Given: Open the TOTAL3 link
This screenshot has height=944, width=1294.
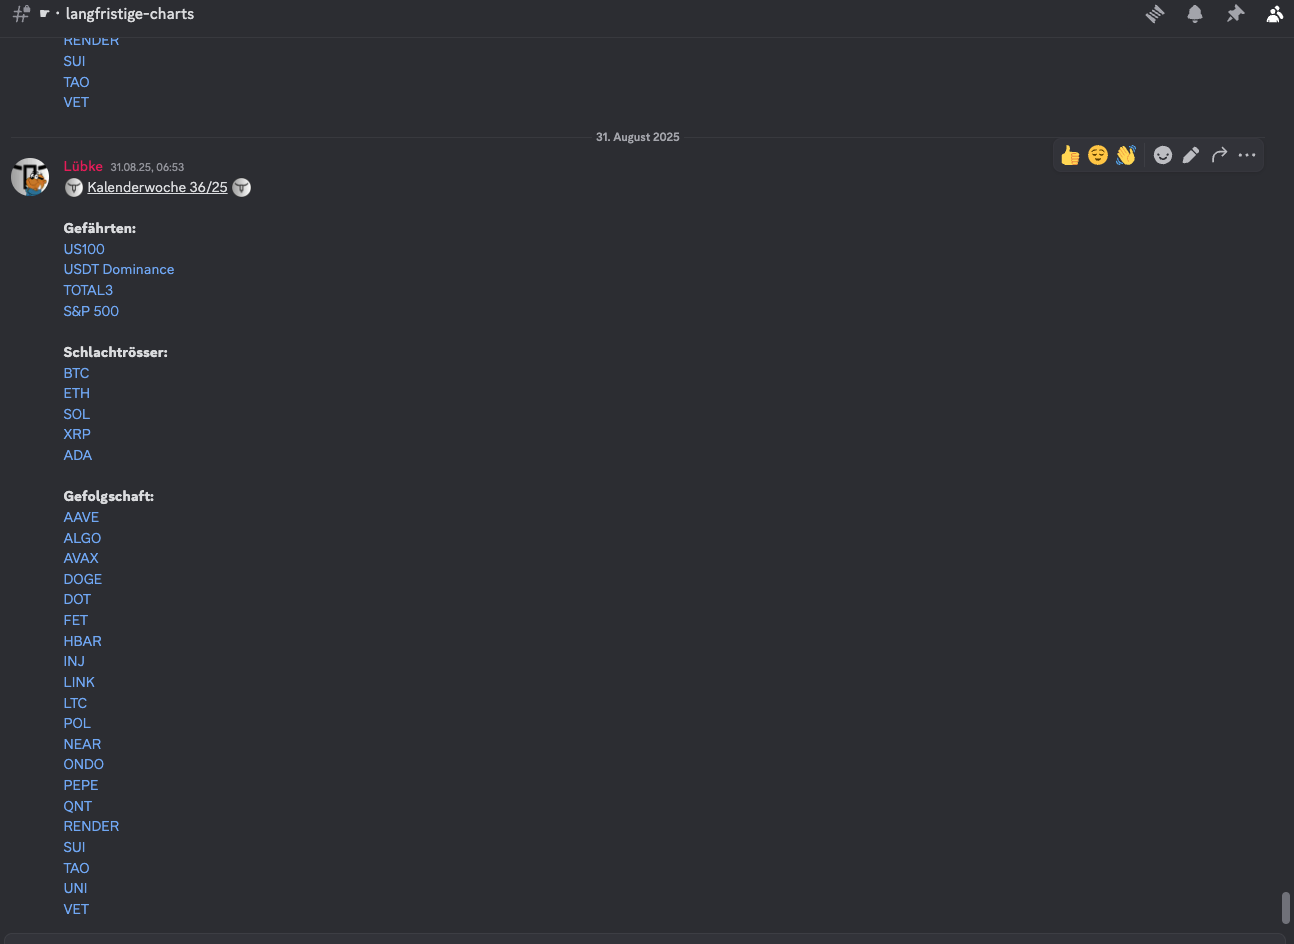Looking at the screenshot, I should click(x=88, y=290).
